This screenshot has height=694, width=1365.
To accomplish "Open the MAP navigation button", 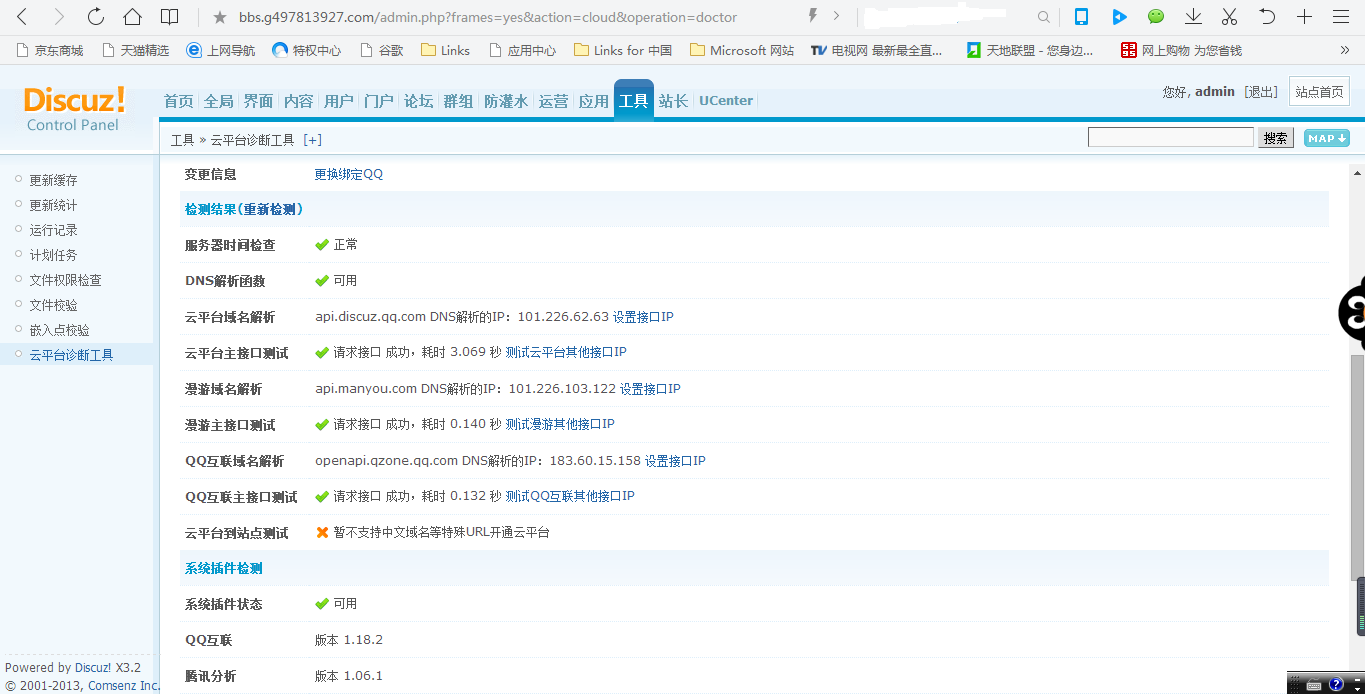I will 1327,138.
